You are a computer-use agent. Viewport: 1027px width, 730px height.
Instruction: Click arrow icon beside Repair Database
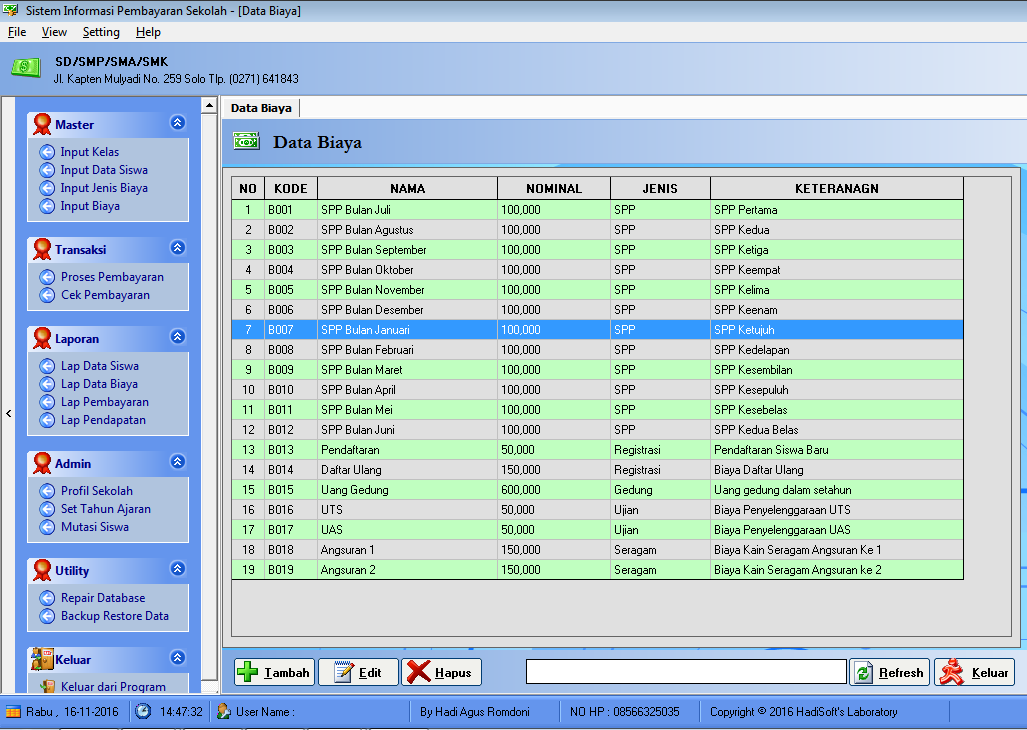[x=47, y=598]
